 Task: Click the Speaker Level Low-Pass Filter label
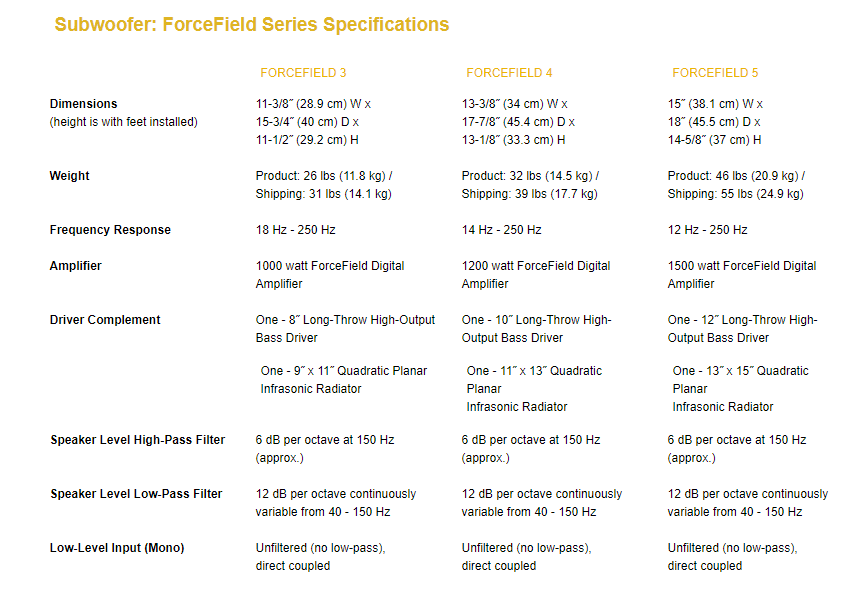(136, 494)
